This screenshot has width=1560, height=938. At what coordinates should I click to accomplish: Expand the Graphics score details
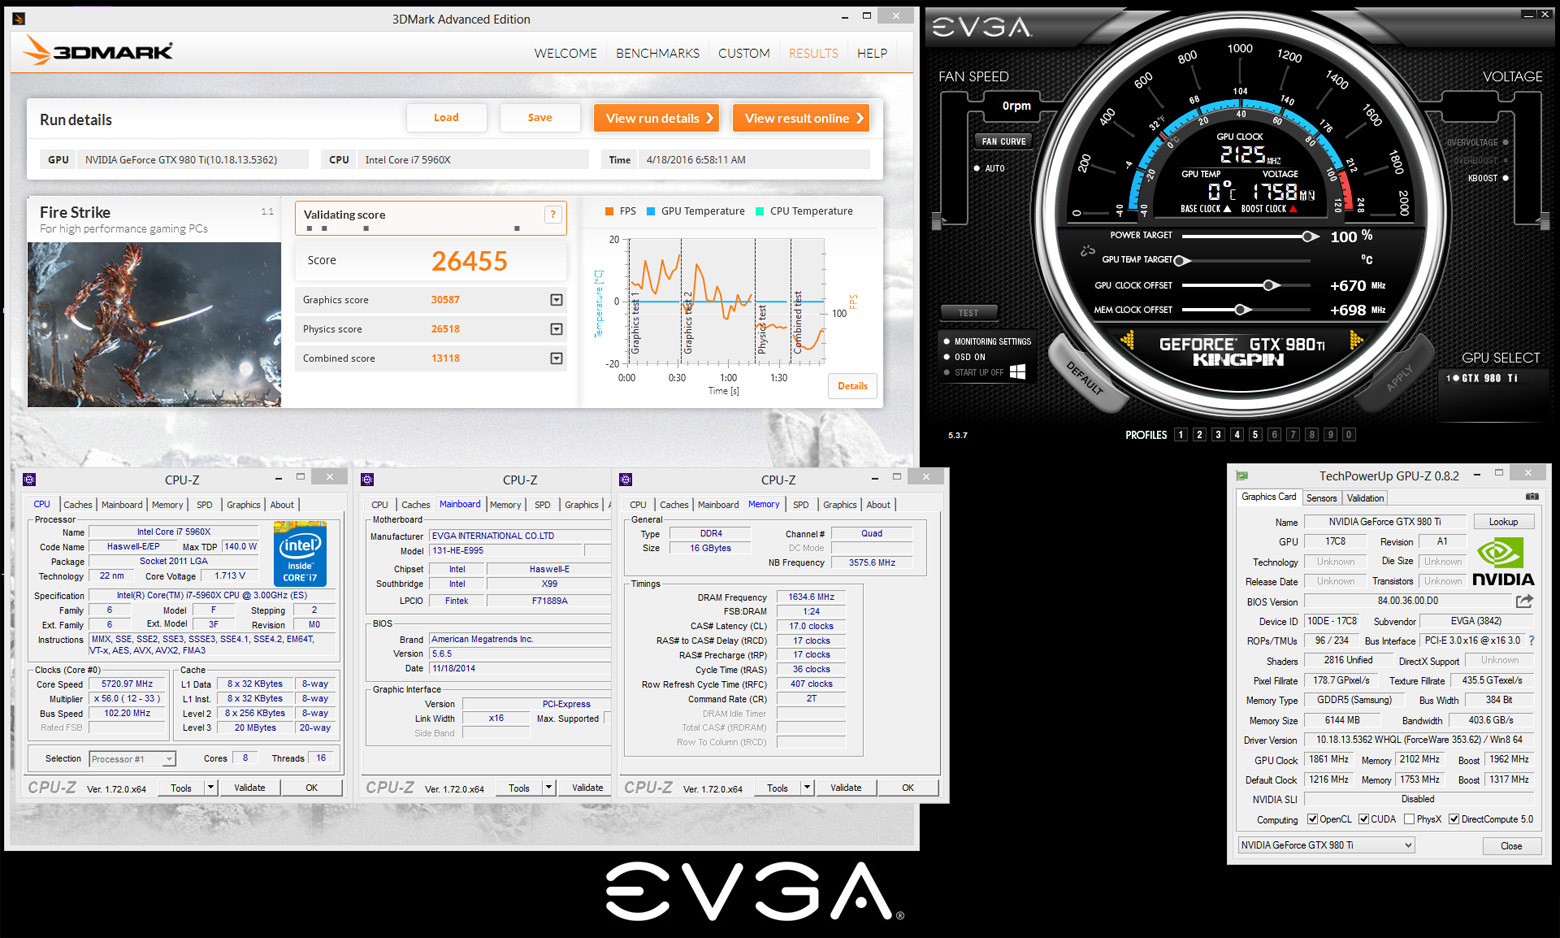click(556, 300)
